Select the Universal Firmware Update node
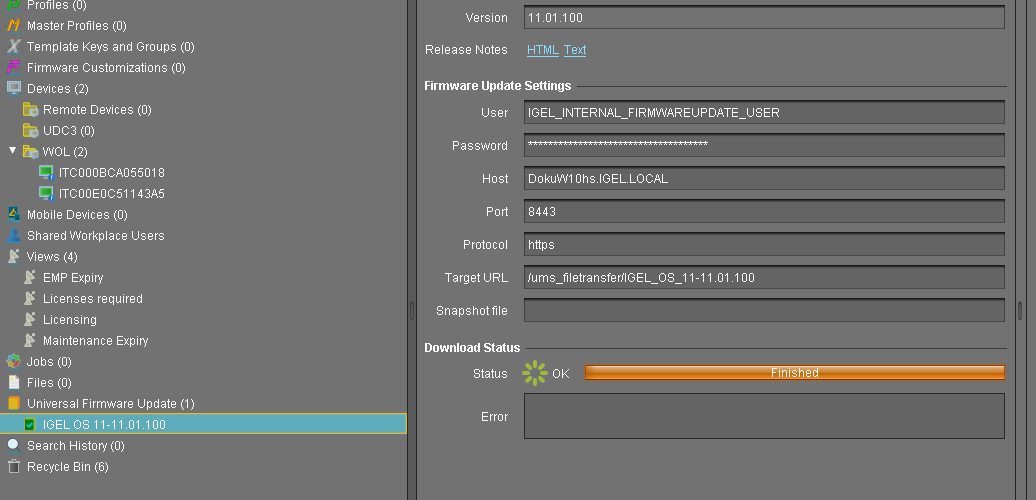 [110, 404]
